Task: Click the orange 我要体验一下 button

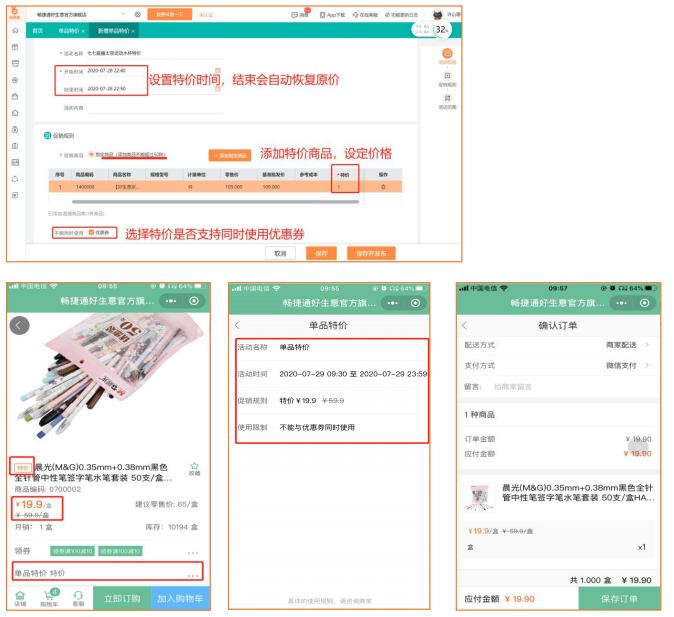Action: click(169, 15)
